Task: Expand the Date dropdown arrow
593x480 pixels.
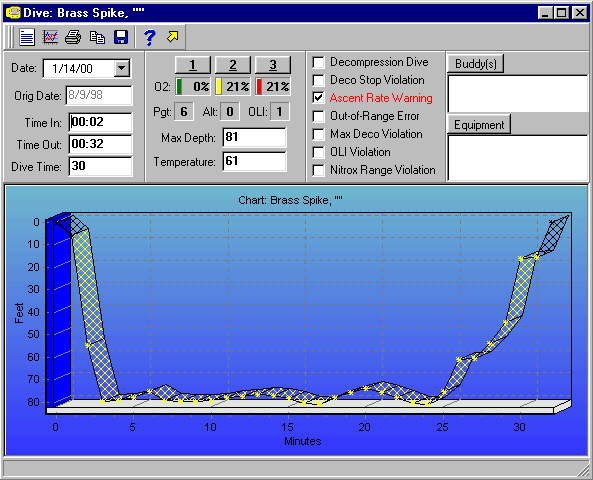Action: [x=122, y=68]
